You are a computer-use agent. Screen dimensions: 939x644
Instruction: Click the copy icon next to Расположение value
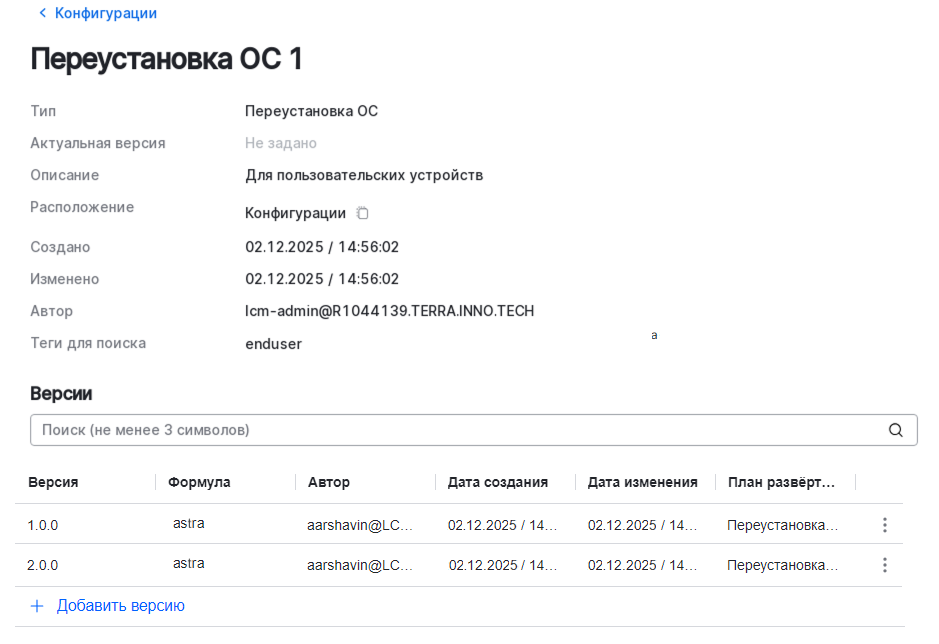pos(362,212)
